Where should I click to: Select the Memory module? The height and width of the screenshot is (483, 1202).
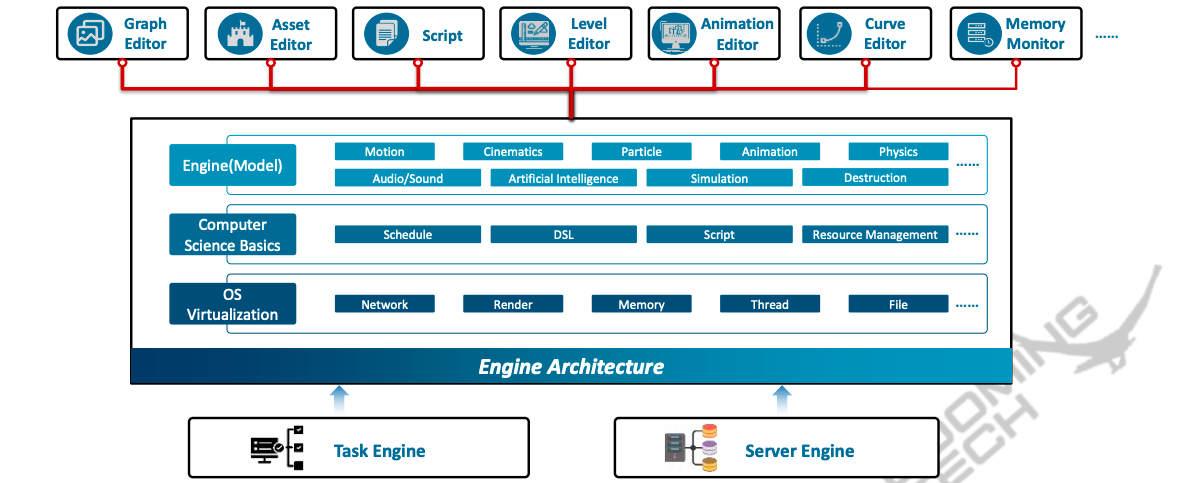tap(642, 304)
